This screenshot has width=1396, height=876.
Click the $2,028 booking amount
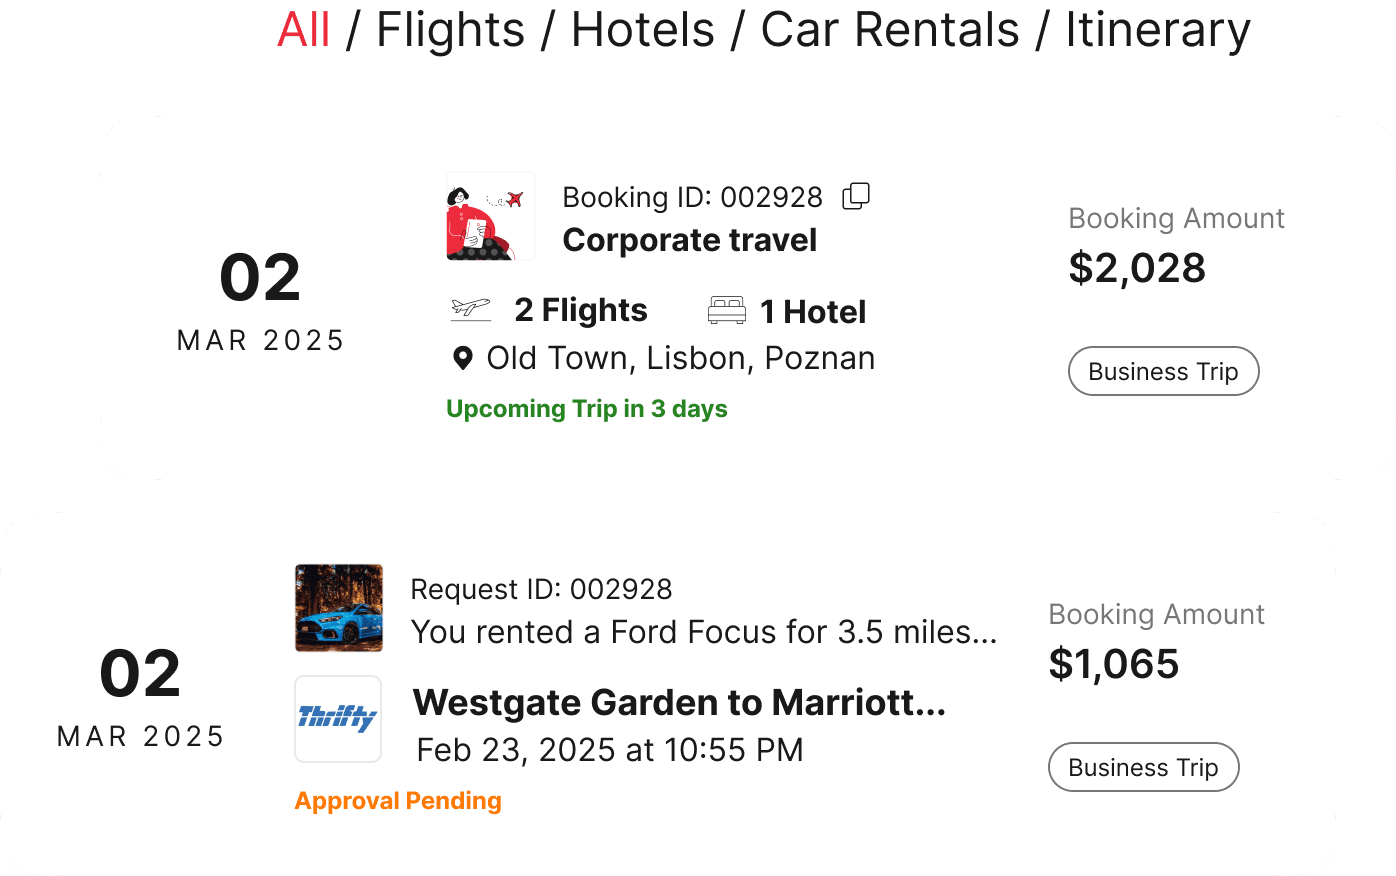(x=1137, y=268)
